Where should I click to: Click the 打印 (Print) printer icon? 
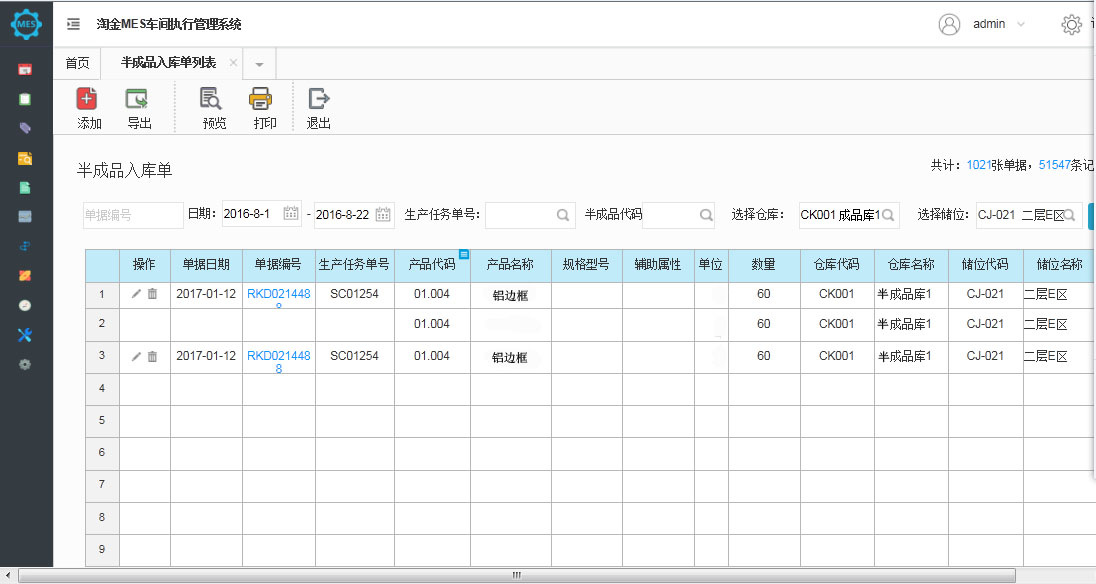pos(261,98)
